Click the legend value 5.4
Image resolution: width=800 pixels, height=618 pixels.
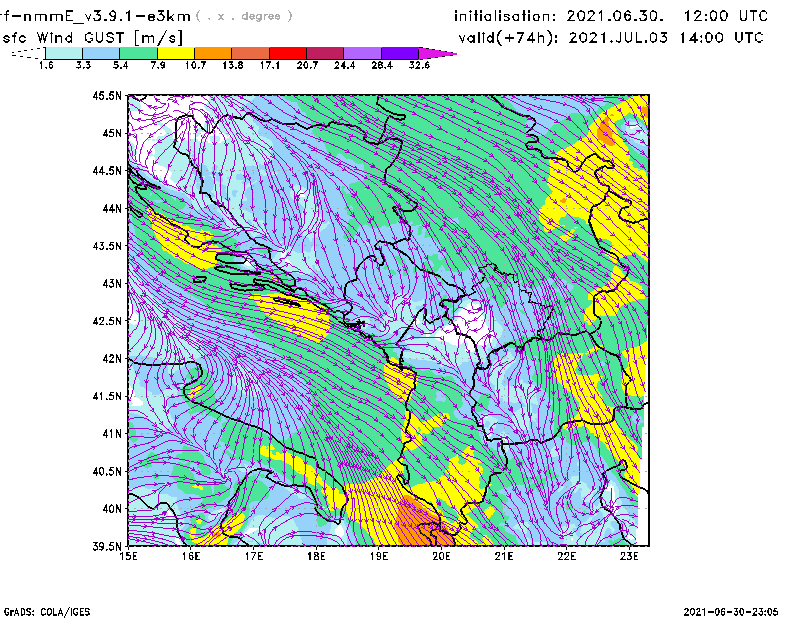point(120,65)
